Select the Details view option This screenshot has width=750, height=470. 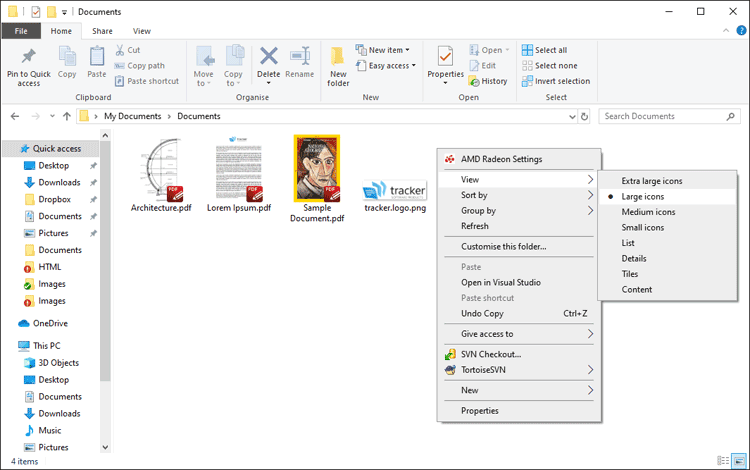click(x=667, y=259)
